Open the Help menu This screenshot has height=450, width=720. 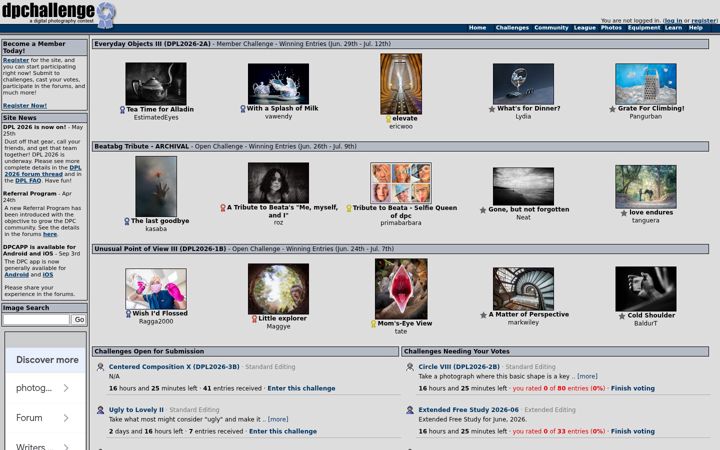coord(695,28)
